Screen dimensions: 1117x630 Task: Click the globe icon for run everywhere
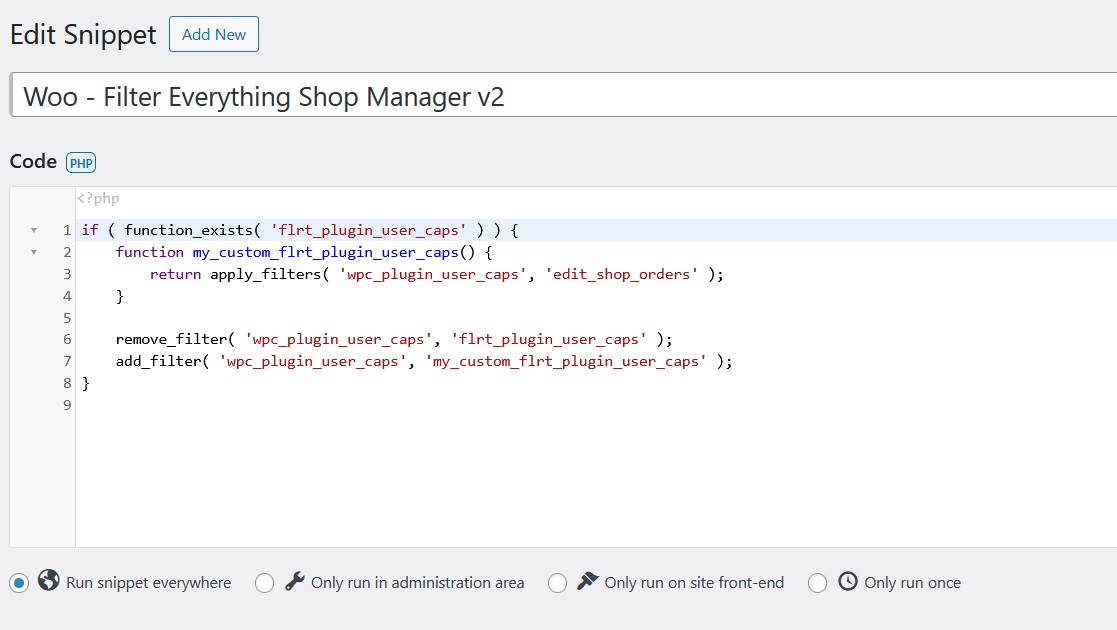point(48,580)
